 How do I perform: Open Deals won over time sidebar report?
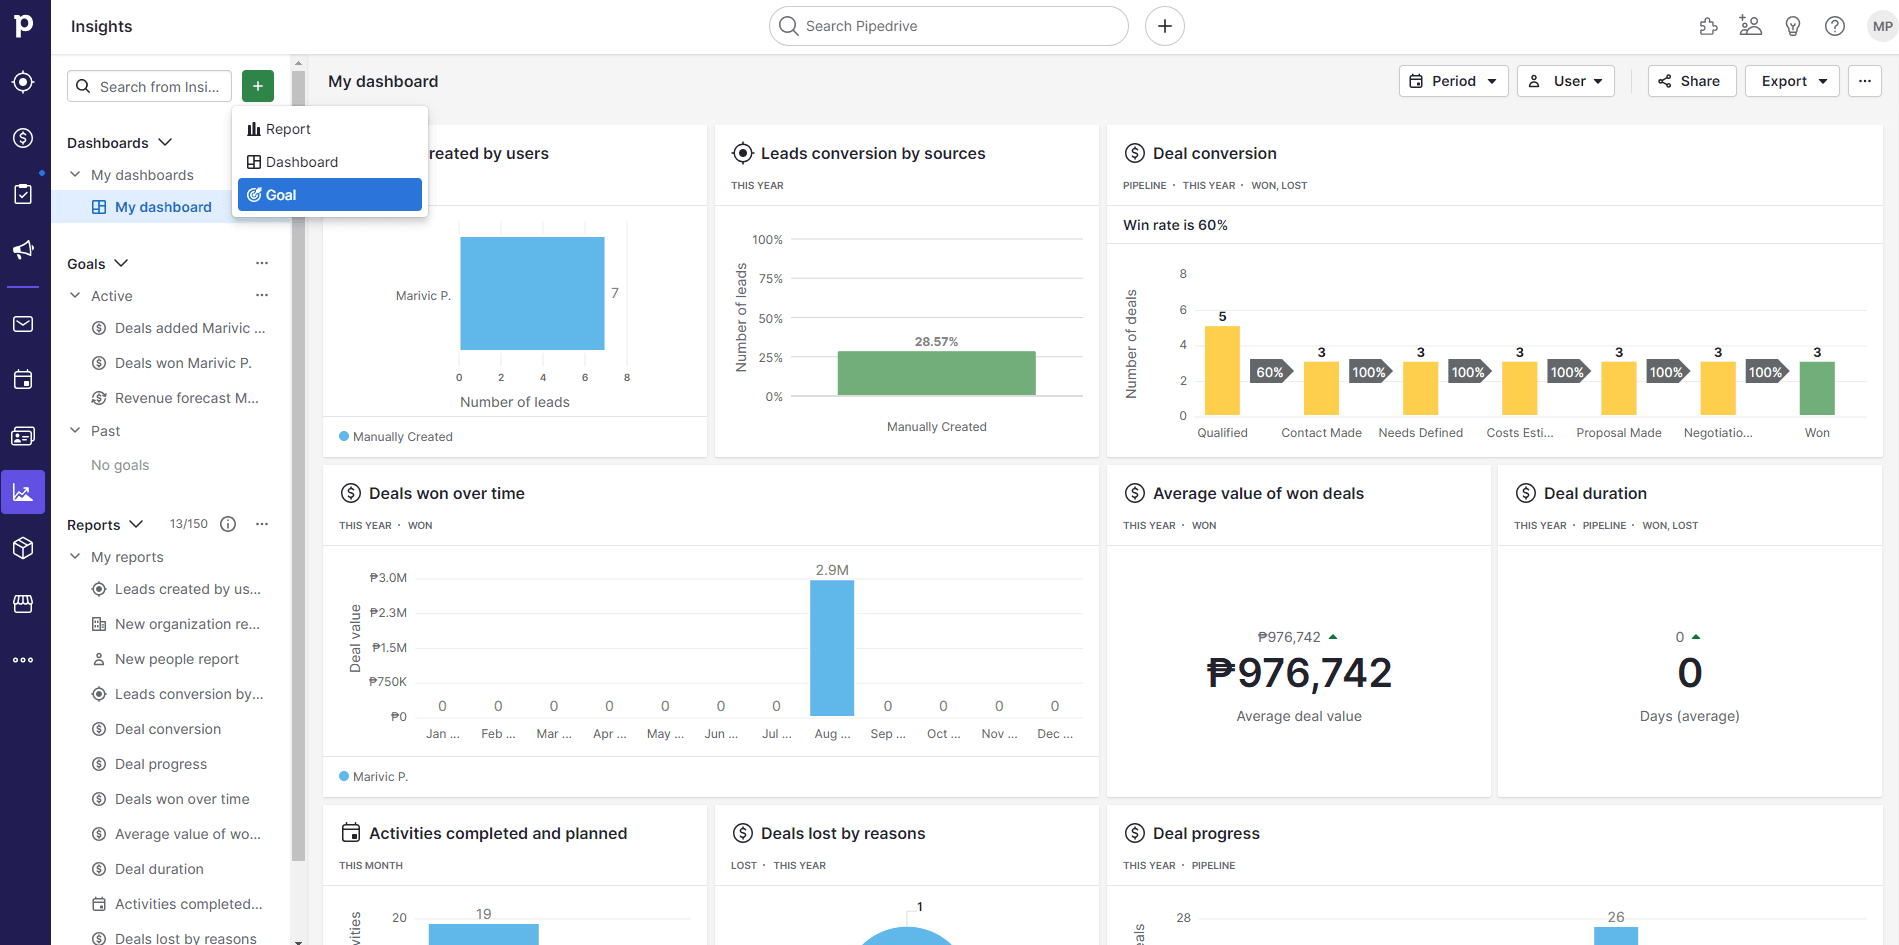[x=182, y=799]
